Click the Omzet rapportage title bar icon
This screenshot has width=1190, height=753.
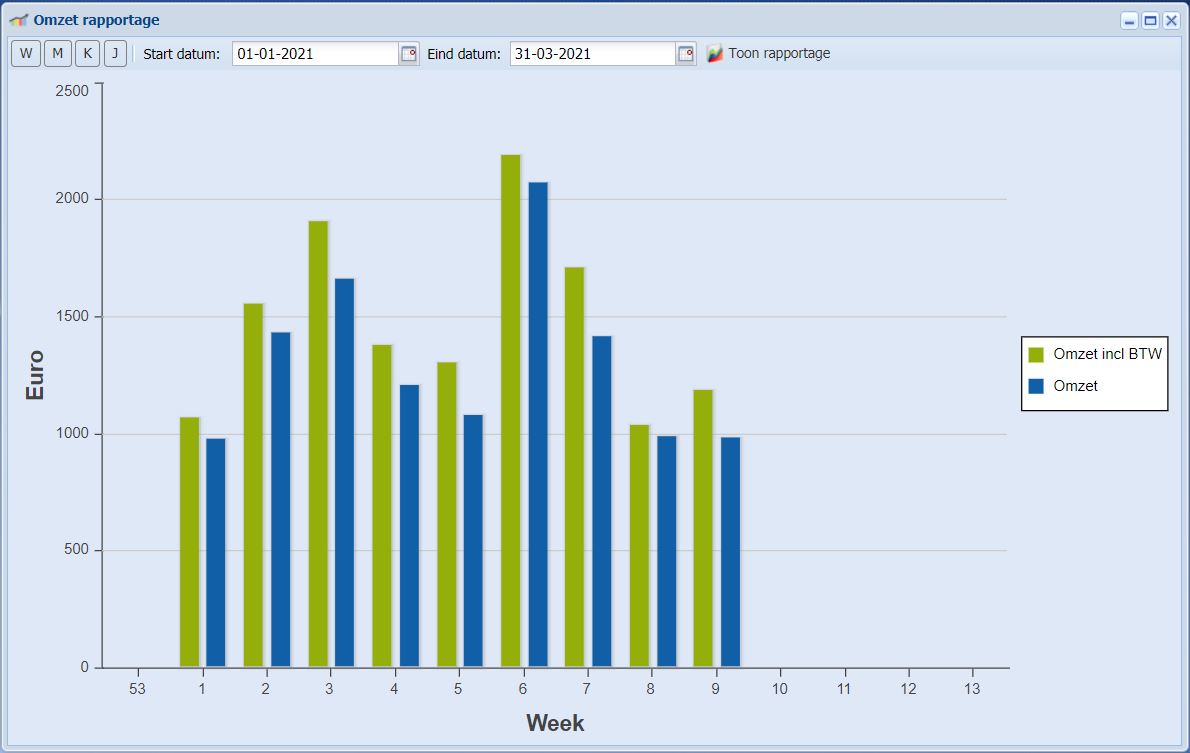18,20
